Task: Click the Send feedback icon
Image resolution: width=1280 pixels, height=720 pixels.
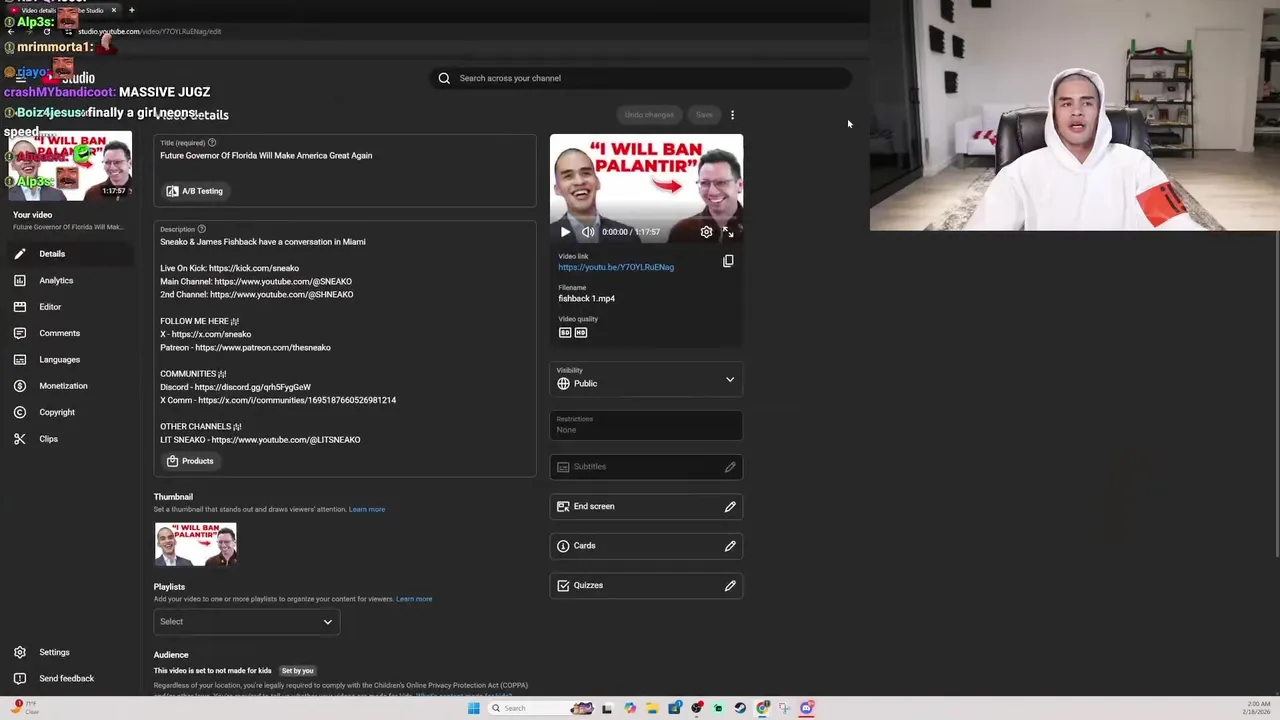Action: coord(19,678)
